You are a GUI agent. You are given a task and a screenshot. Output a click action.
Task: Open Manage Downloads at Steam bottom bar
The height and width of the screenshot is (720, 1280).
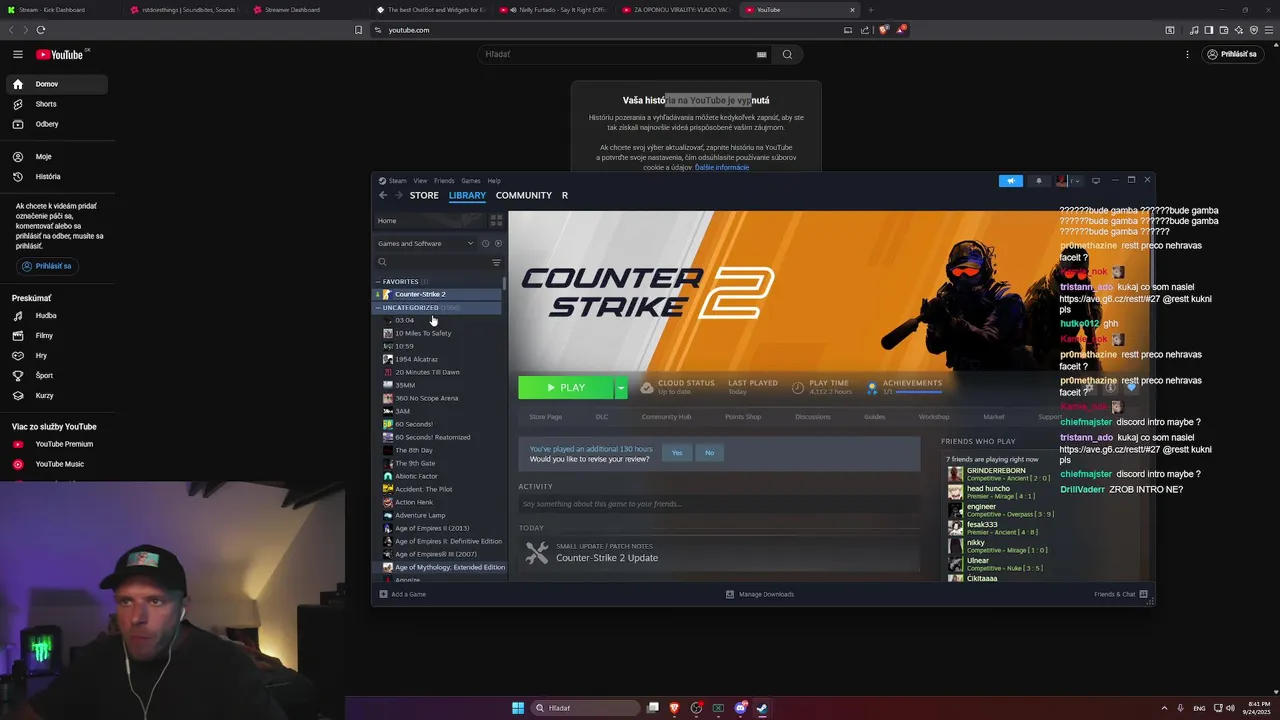click(760, 594)
